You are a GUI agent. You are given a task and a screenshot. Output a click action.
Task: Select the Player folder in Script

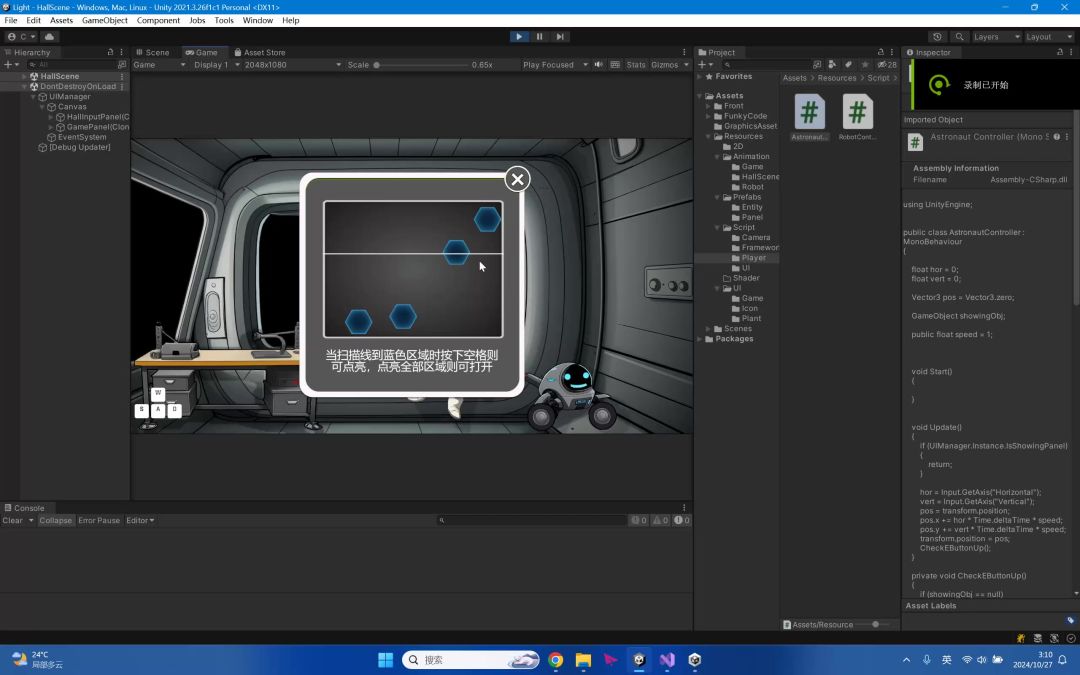[754, 258]
